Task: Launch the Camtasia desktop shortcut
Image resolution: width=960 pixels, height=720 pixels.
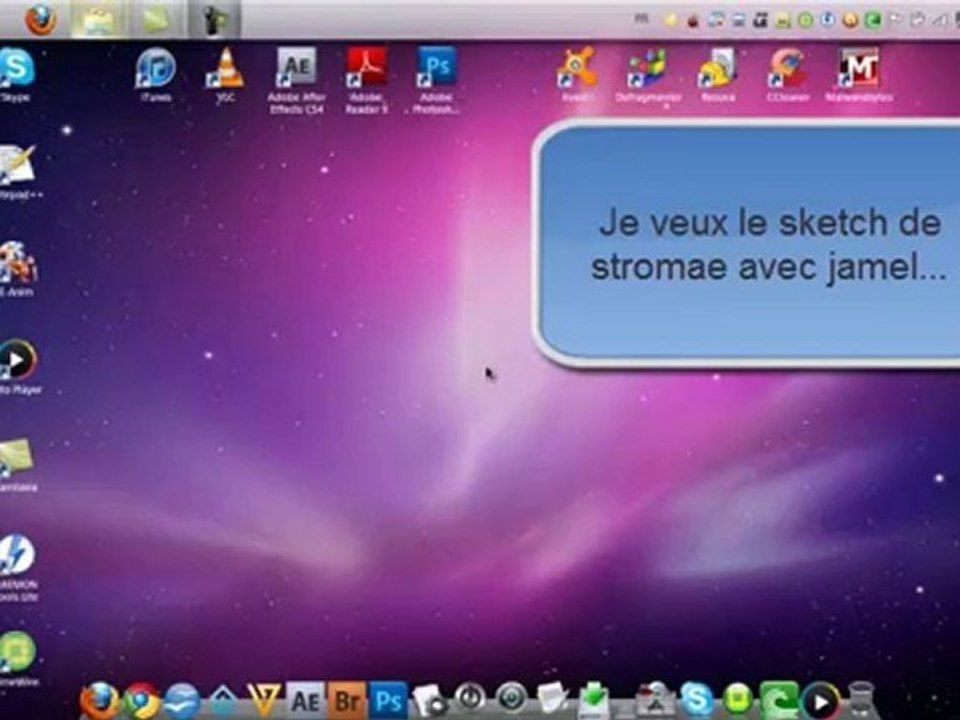Action: (17, 465)
